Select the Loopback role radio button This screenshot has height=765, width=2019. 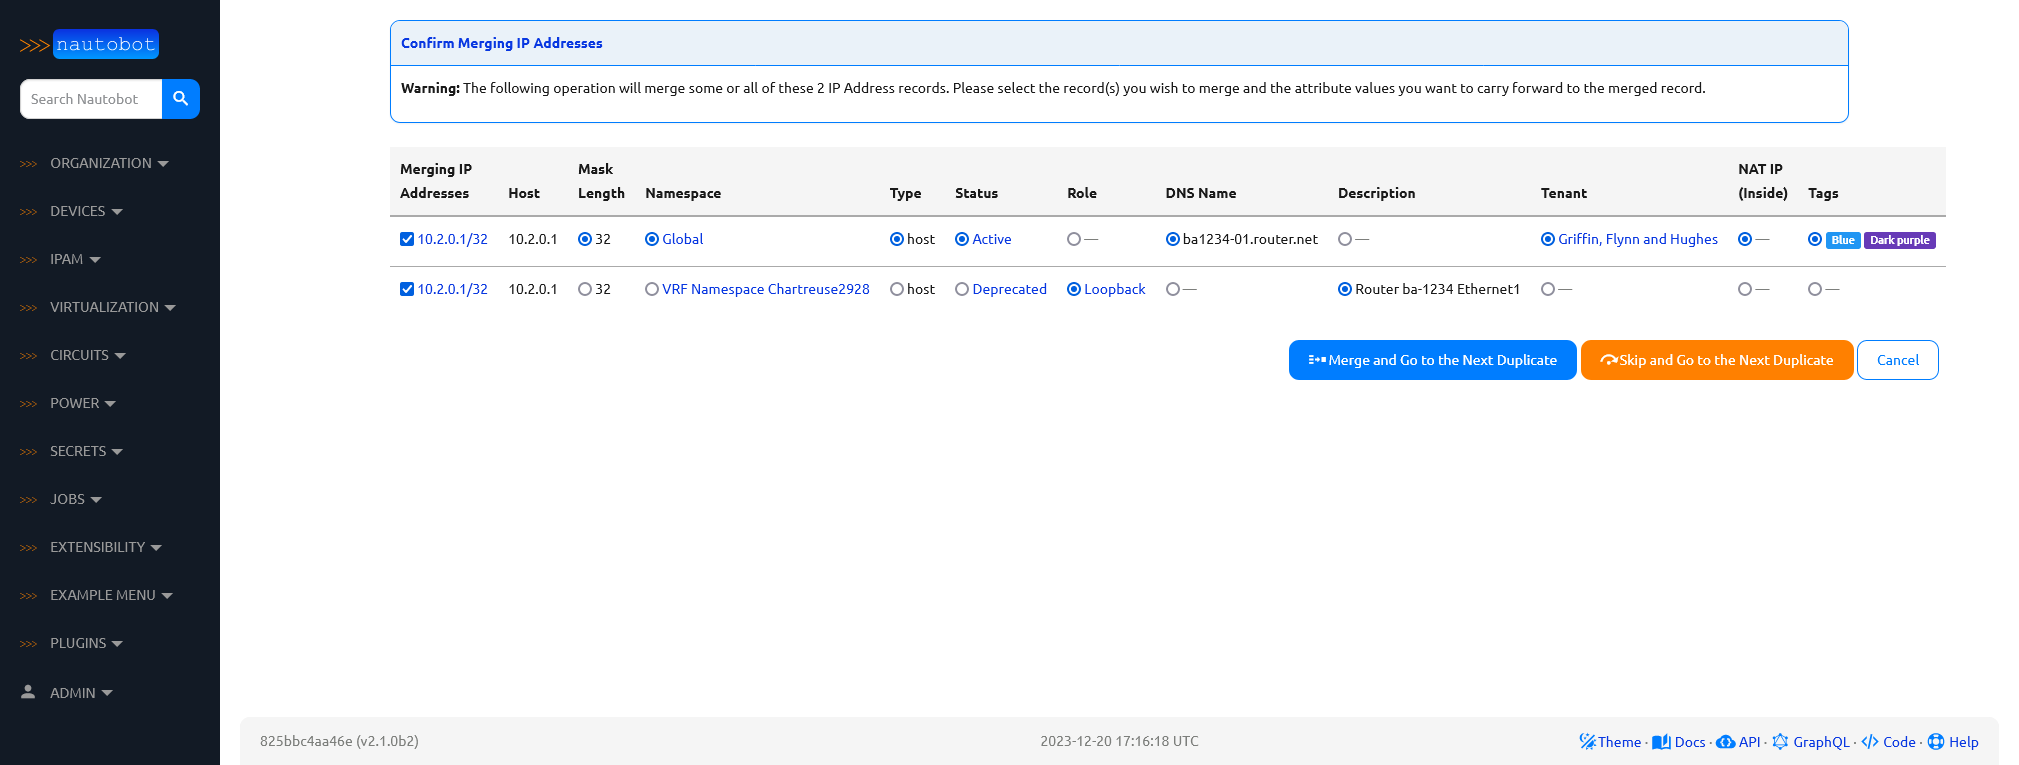1074,289
